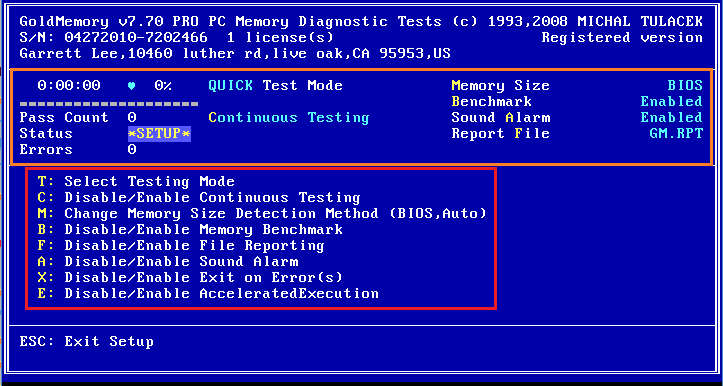Click the 0:00:00 elapsed timer
723x386 pixels.
(x=69, y=85)
